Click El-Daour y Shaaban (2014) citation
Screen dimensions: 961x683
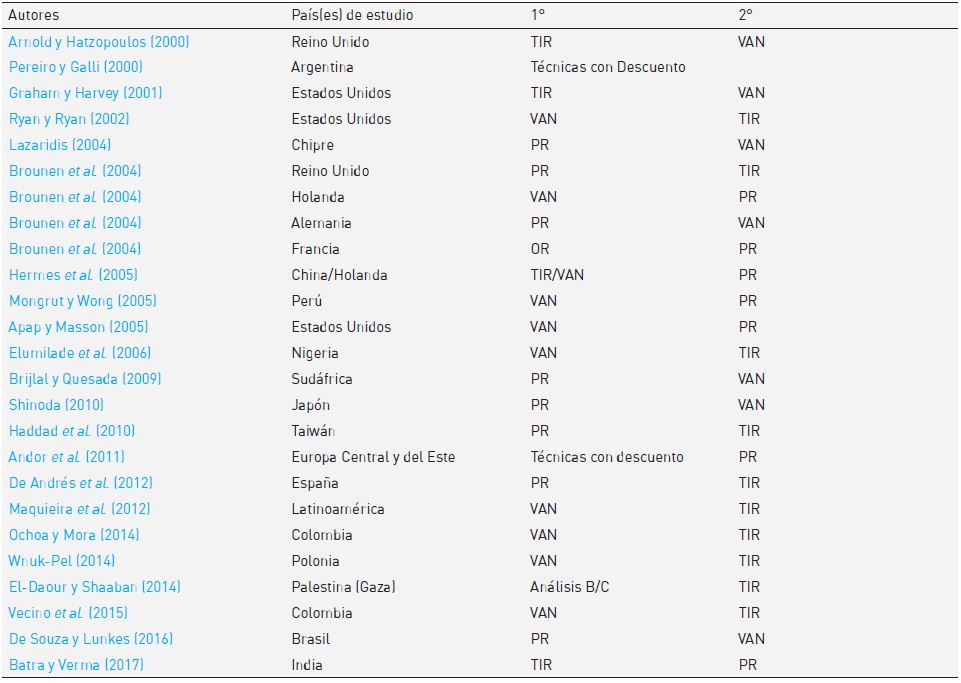pyautogui.click(x=95, y=587)
